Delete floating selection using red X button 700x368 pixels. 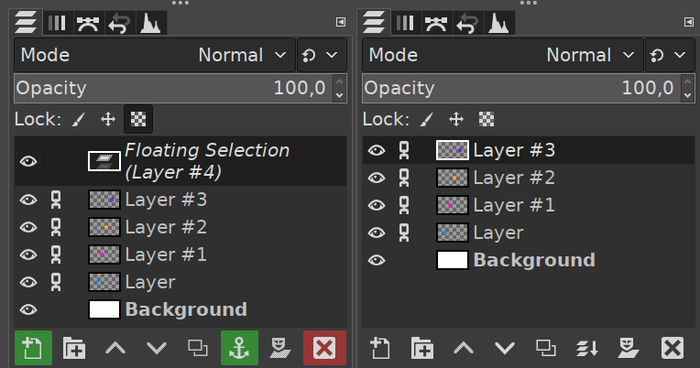(x=325, y=348)
